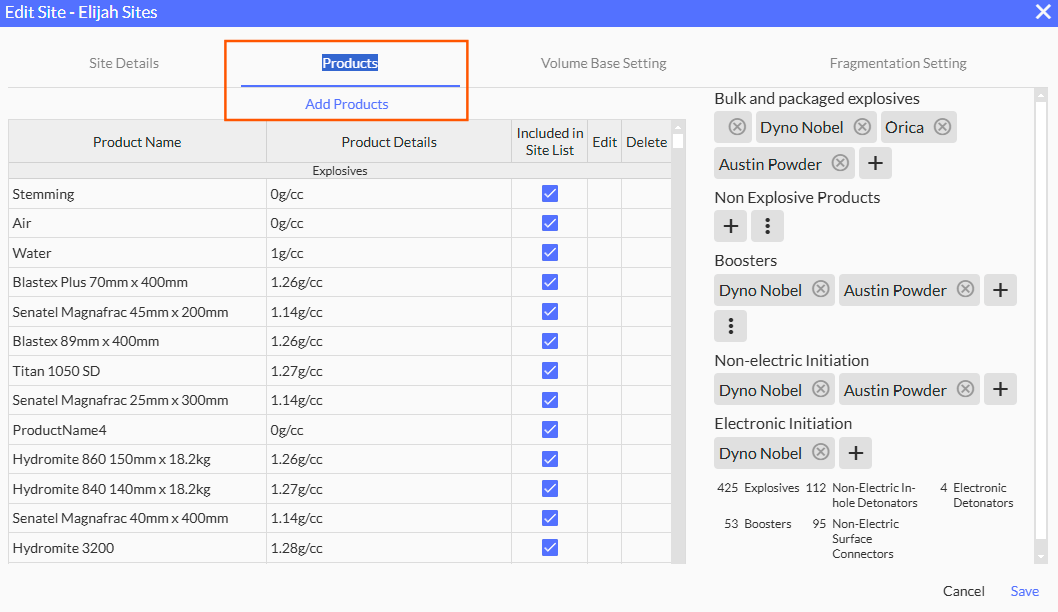Open Volume Base Setting tab

pyautogui.click(x=603, y=63)
